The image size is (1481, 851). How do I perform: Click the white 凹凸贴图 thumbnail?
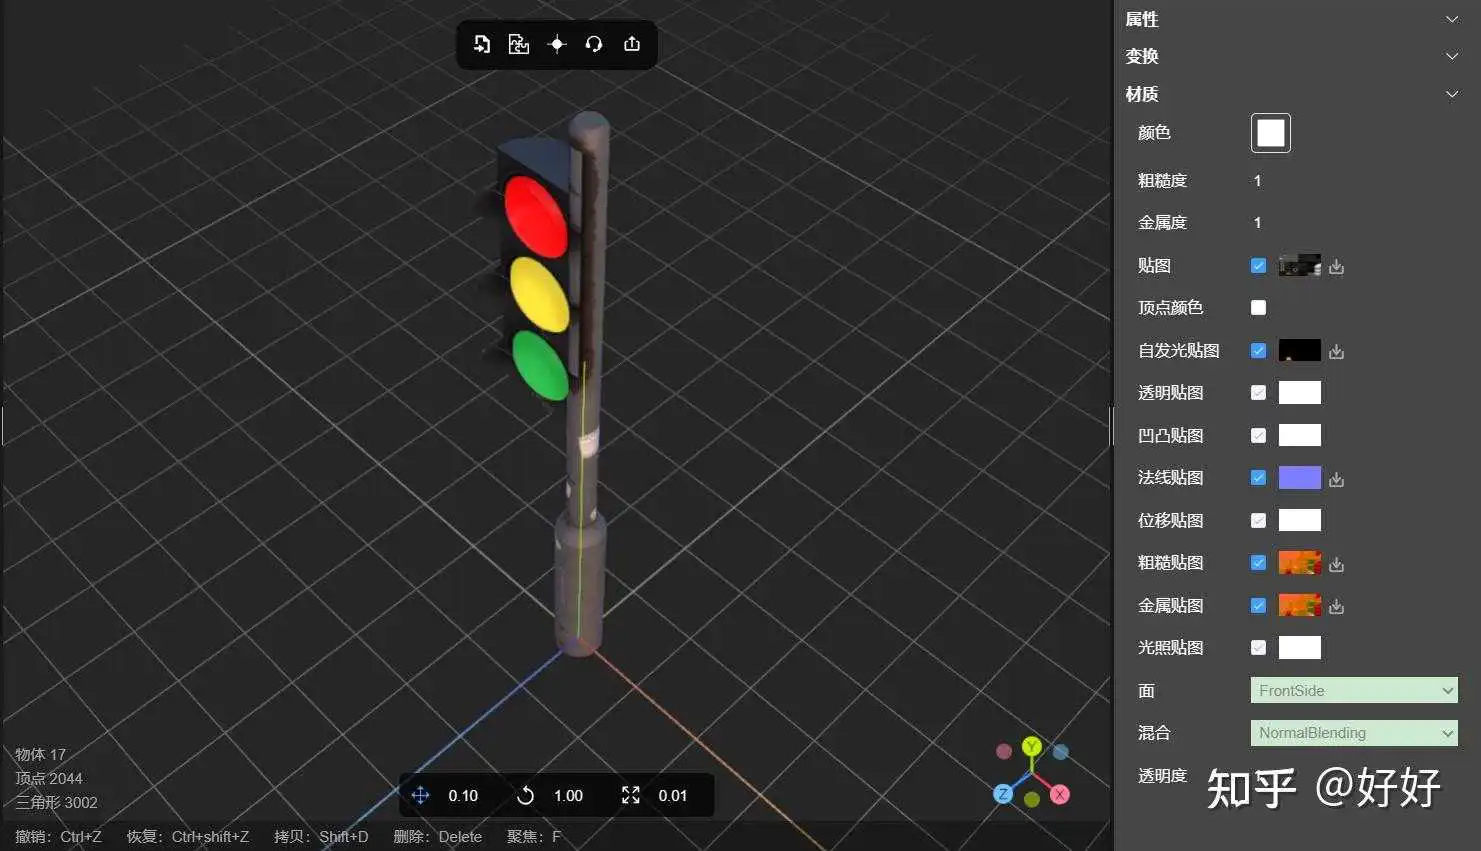pos(1300,435)
